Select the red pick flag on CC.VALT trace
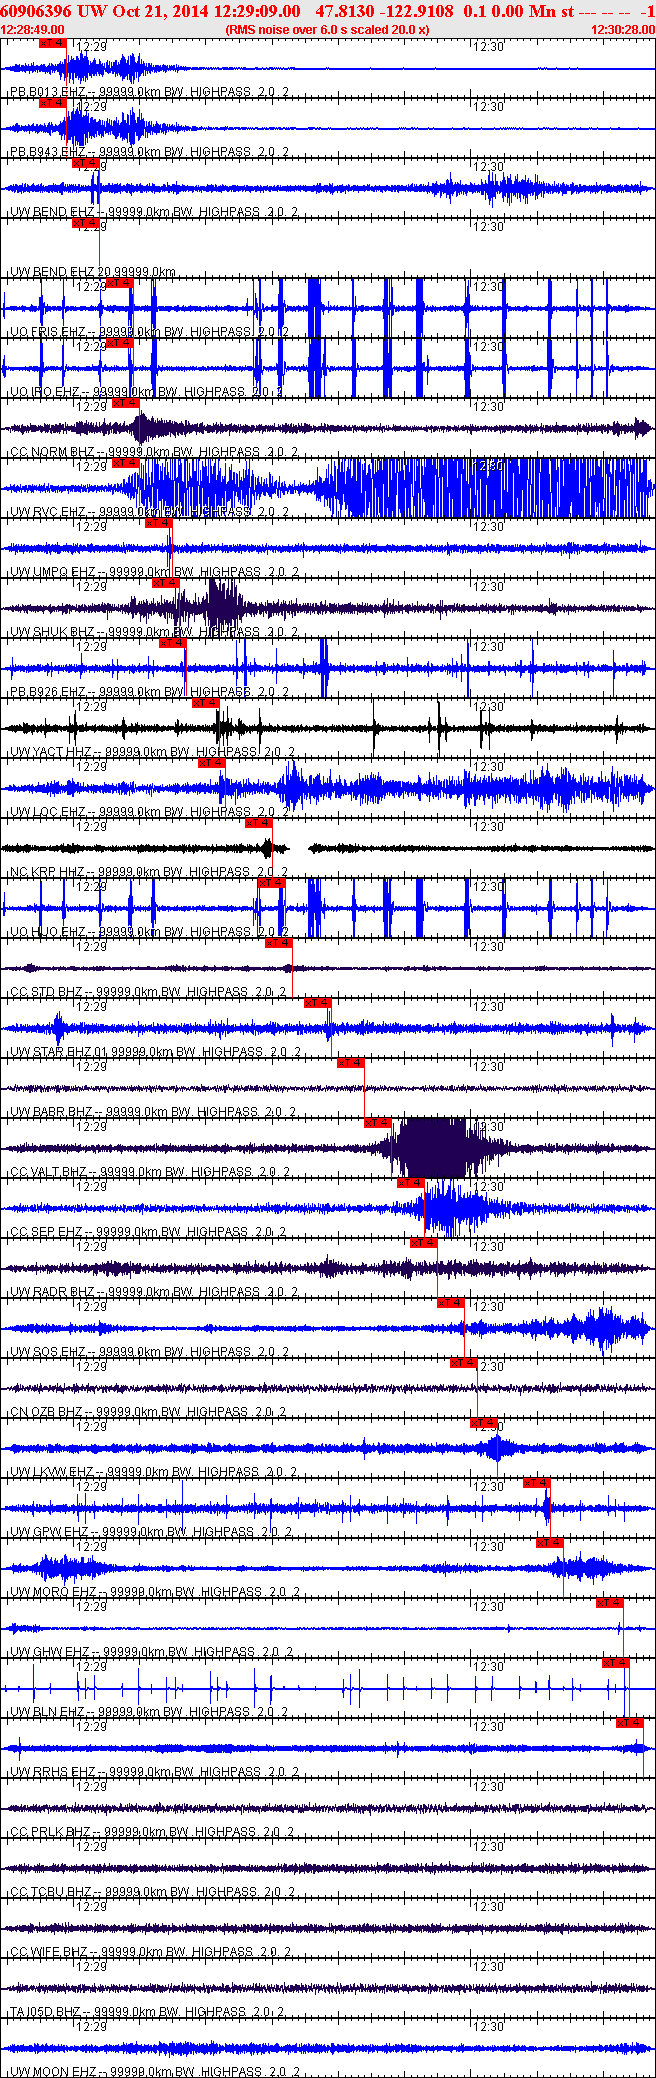The width and height of the screenshot is (656, 2078). (378, 1123)
